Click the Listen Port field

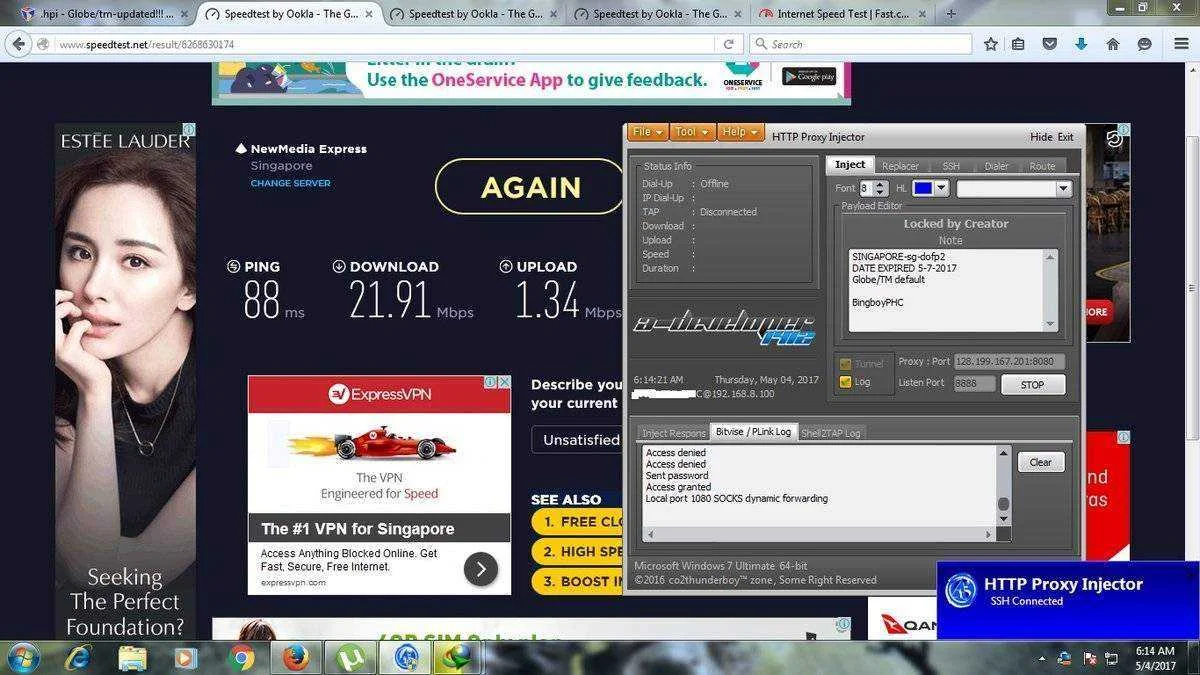pos(974,384)
